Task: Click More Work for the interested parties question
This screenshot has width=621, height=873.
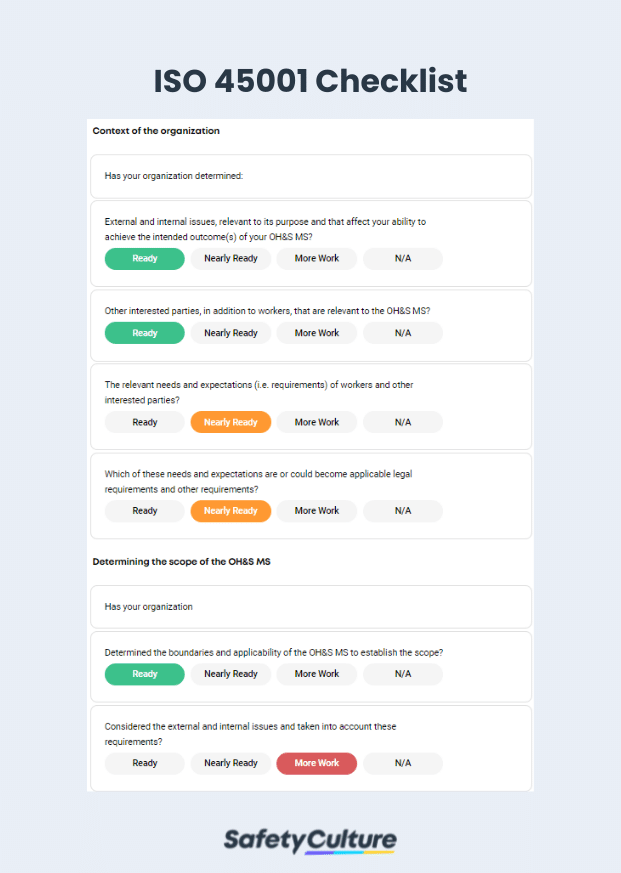Action: (x=316, y=332)
